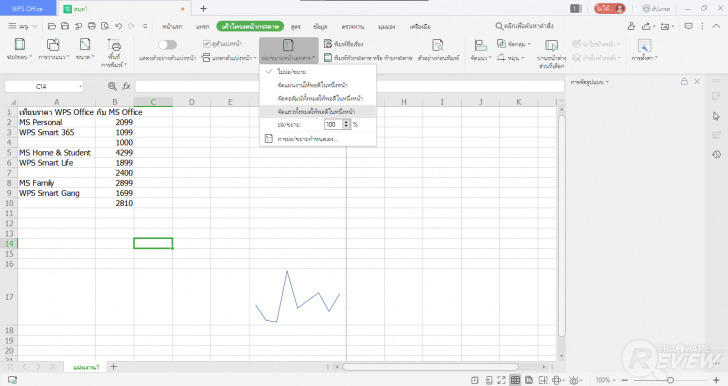
Task: Click the Rotate object icon
Action: pyautogui.click(x=501, y=58)
